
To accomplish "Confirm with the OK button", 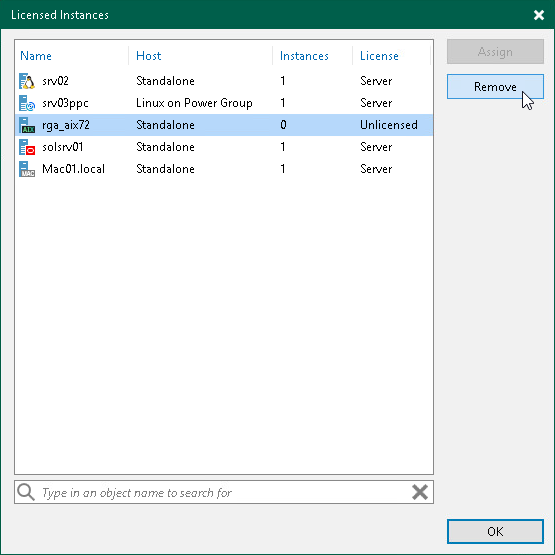I will 495,531.
